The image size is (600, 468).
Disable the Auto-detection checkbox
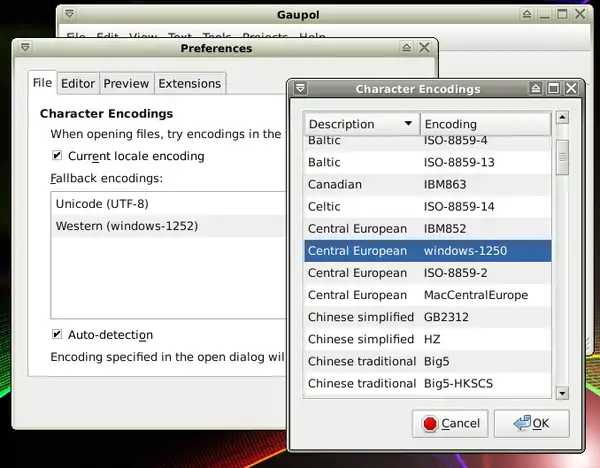pos(57,335)
